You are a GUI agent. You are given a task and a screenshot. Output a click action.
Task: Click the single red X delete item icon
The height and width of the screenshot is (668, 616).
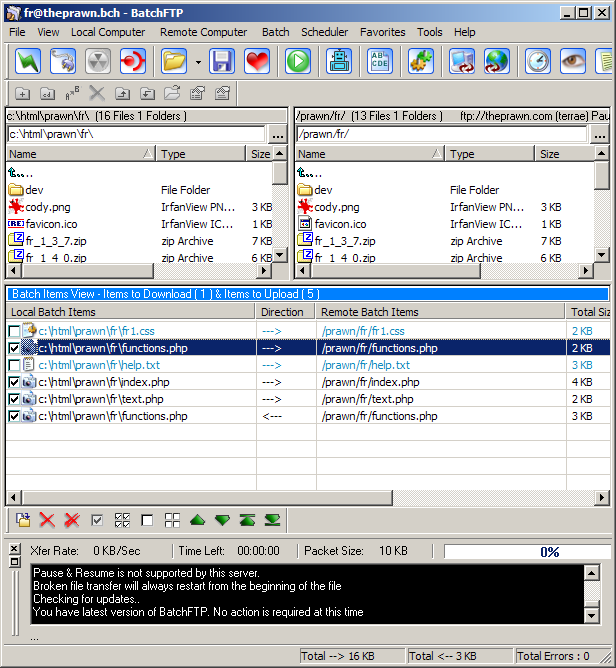(x=46, y=520)
